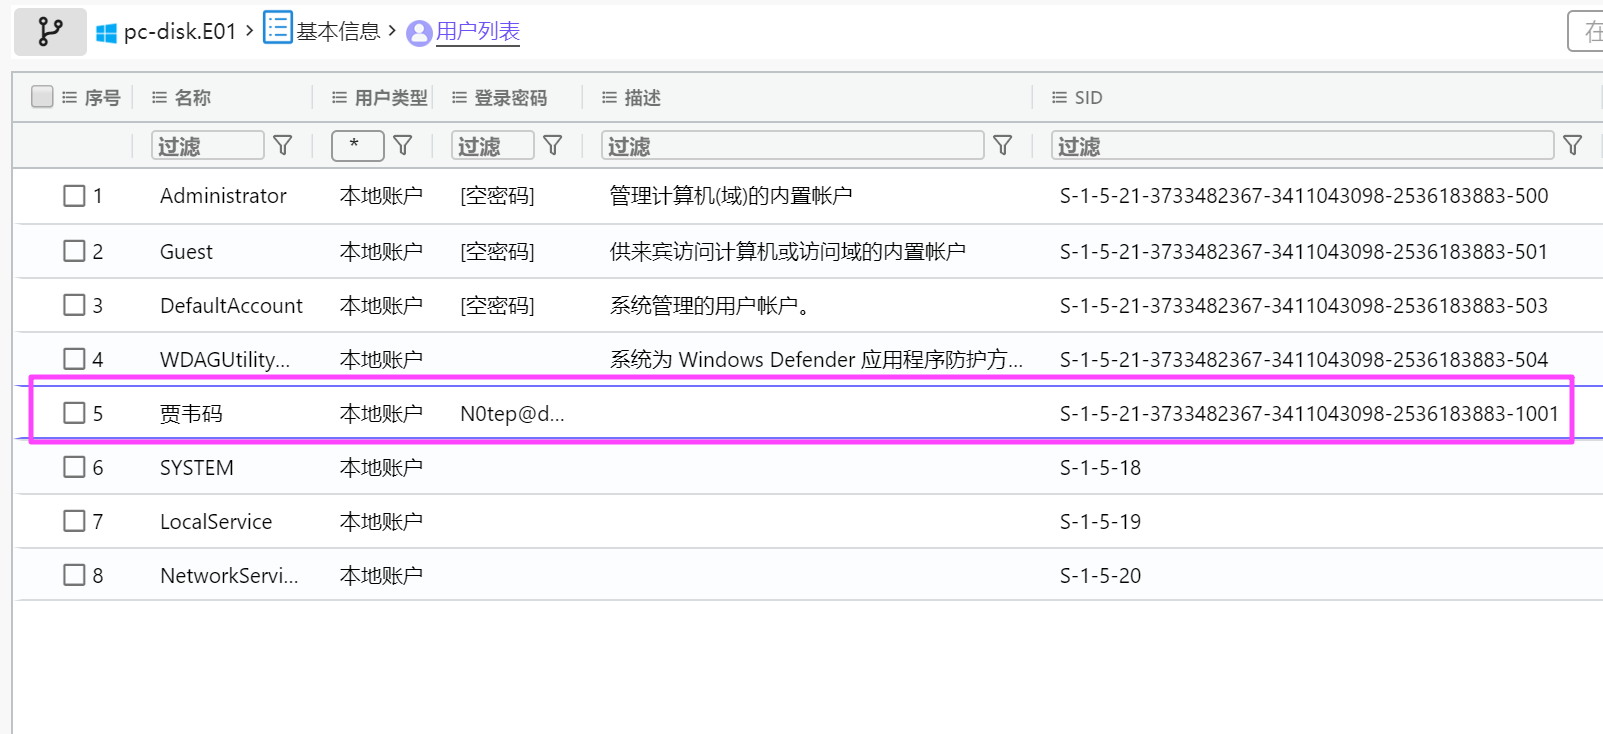Click the pc-disk.E01 breadcrumb

pos(180,32)
